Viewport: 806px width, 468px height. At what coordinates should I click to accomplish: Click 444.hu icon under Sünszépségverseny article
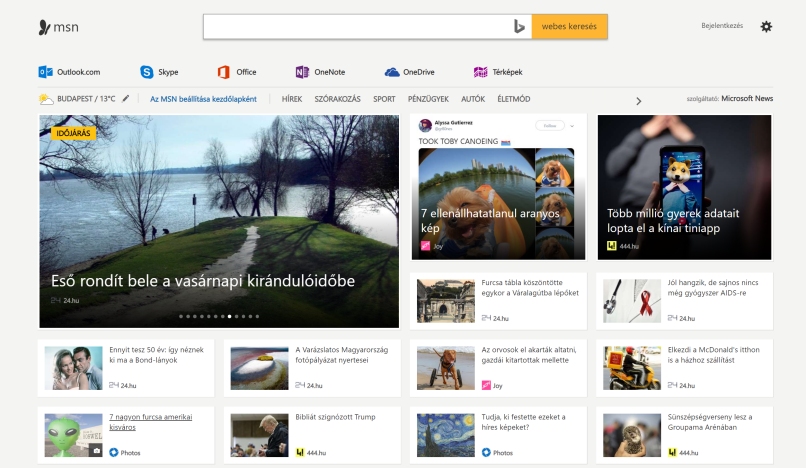tap(672, 453)
